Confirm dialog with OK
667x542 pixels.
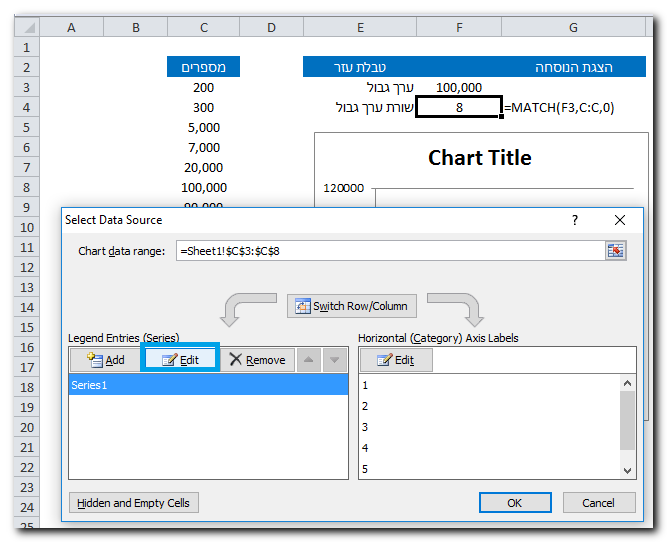pos(515,503)
